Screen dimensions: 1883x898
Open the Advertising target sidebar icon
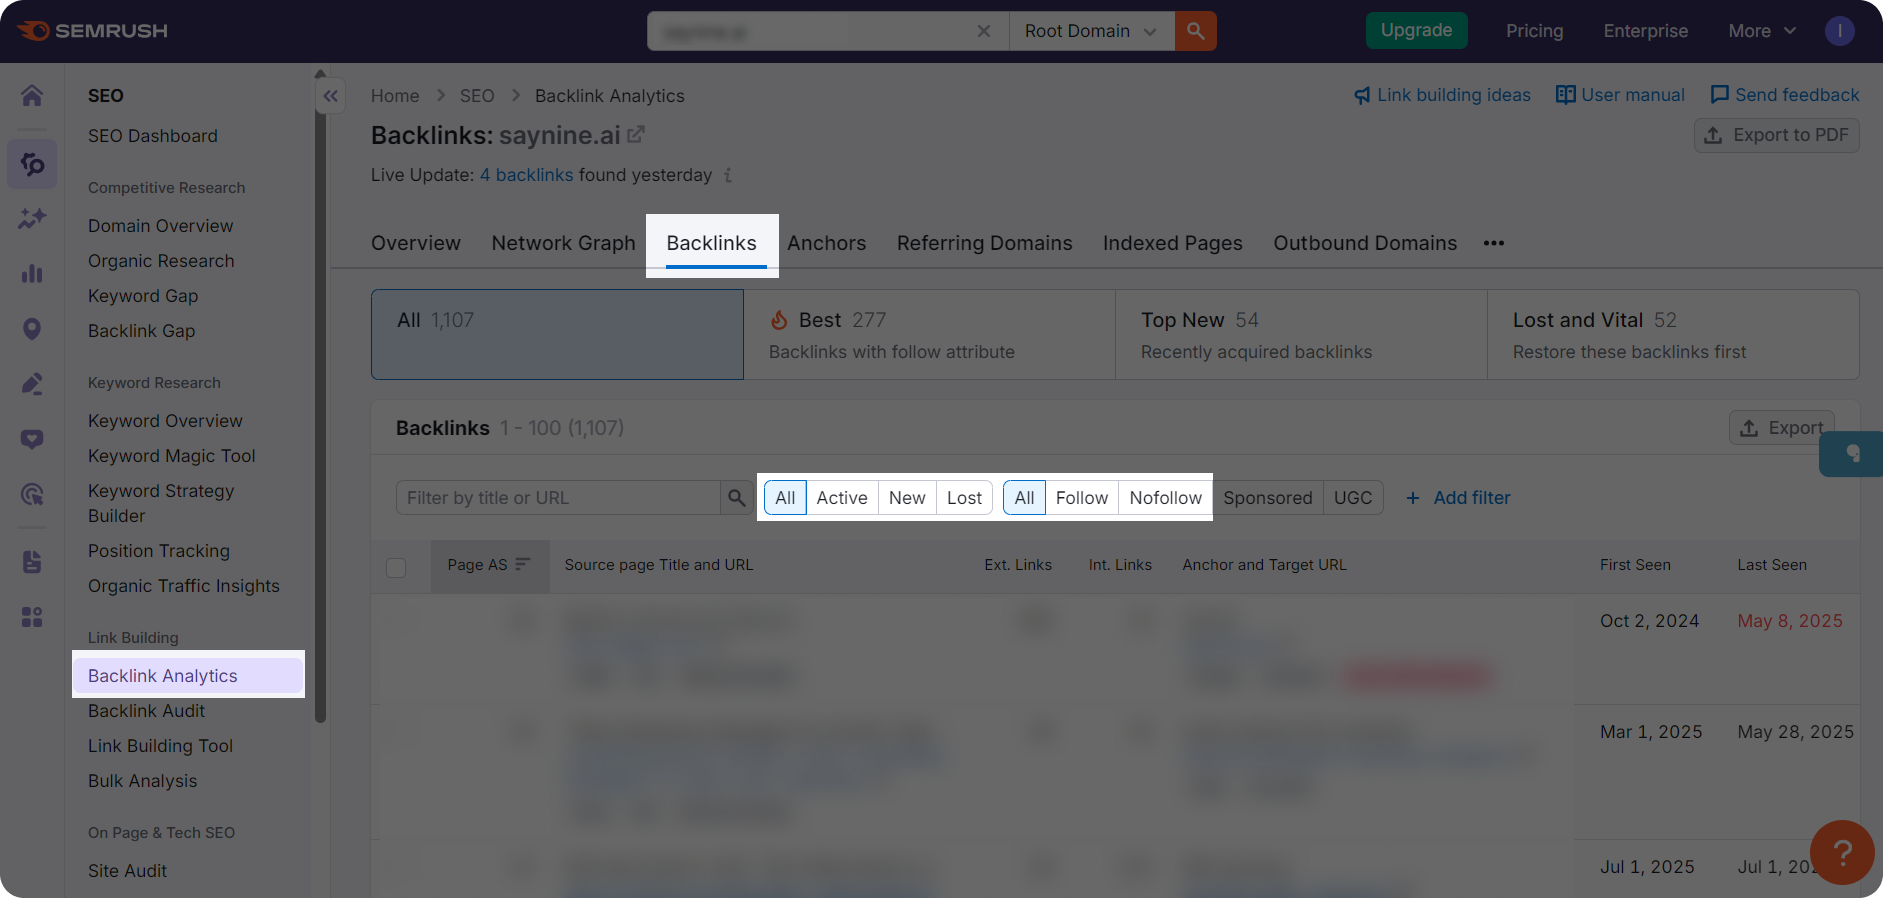[x=32, y=494]
